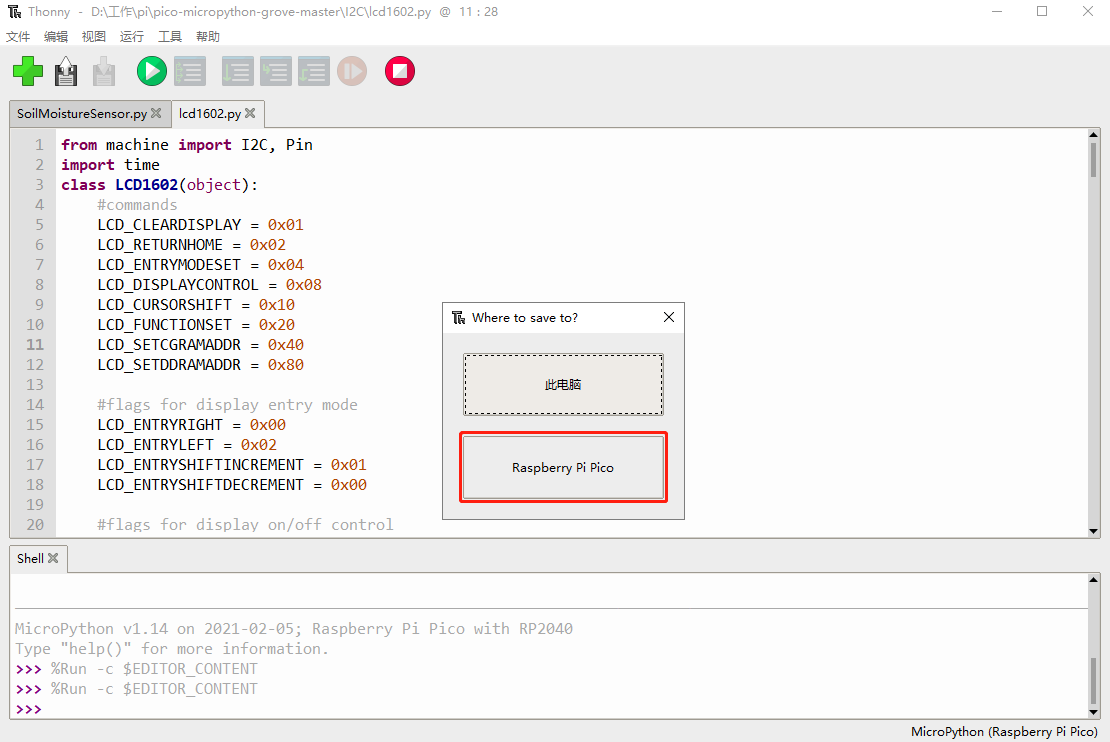Click the code line LCD_DISPLAYCONTROL = 0x08

[x=210, y=285]
